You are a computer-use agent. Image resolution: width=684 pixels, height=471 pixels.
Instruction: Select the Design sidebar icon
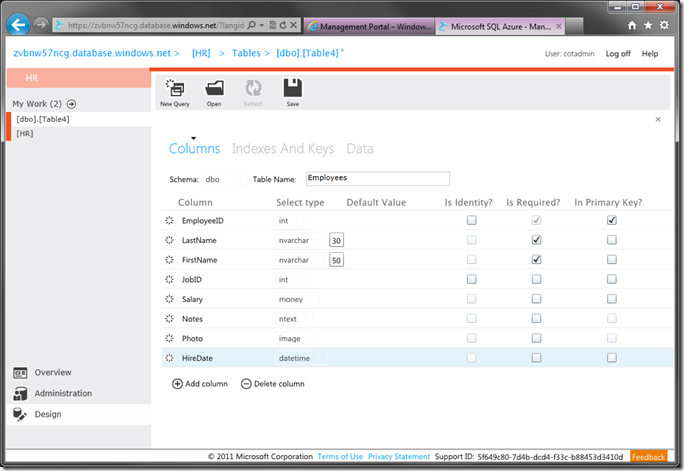coord(20,414)
